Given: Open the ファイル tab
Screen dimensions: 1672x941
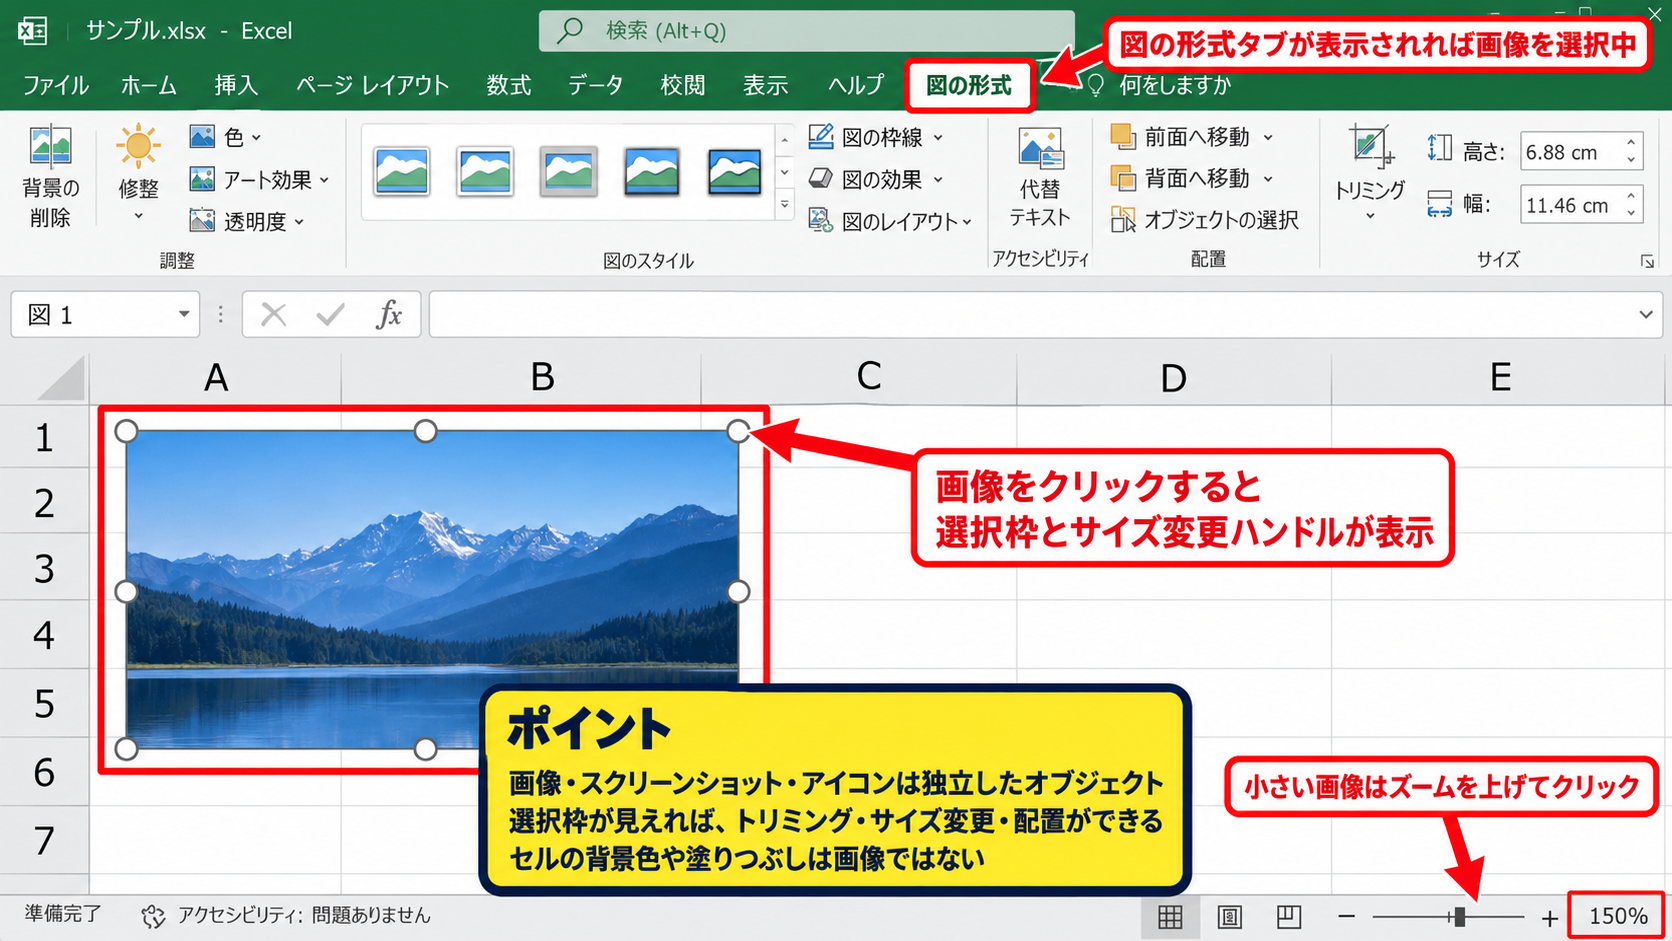Looking at the screenshot, I should pos(56,86).
